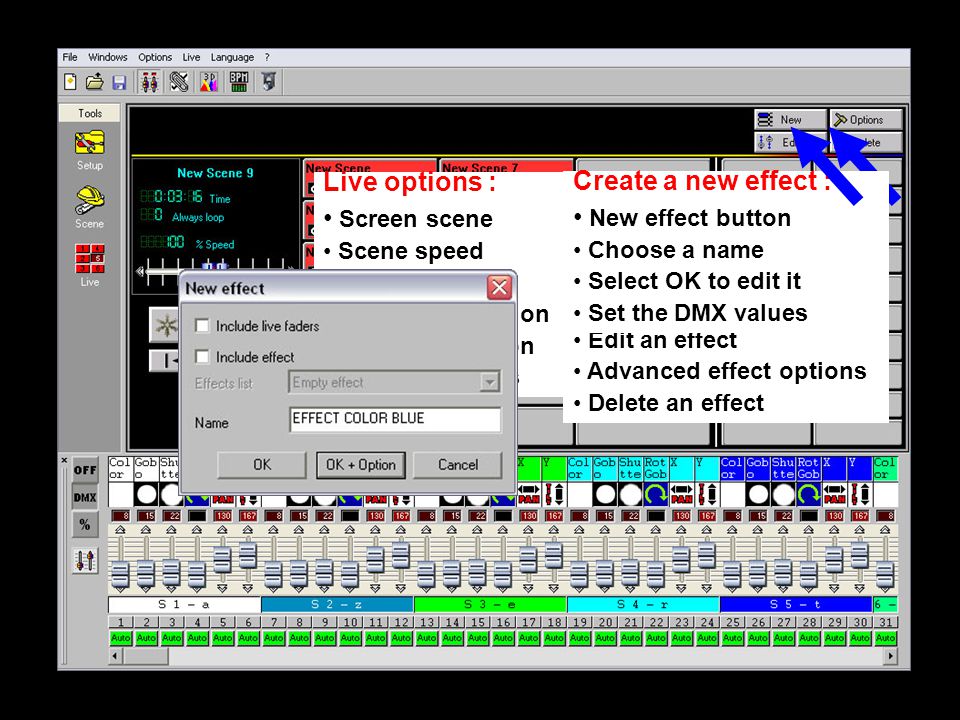Open the Options menu in menu bar

(155, 57)
